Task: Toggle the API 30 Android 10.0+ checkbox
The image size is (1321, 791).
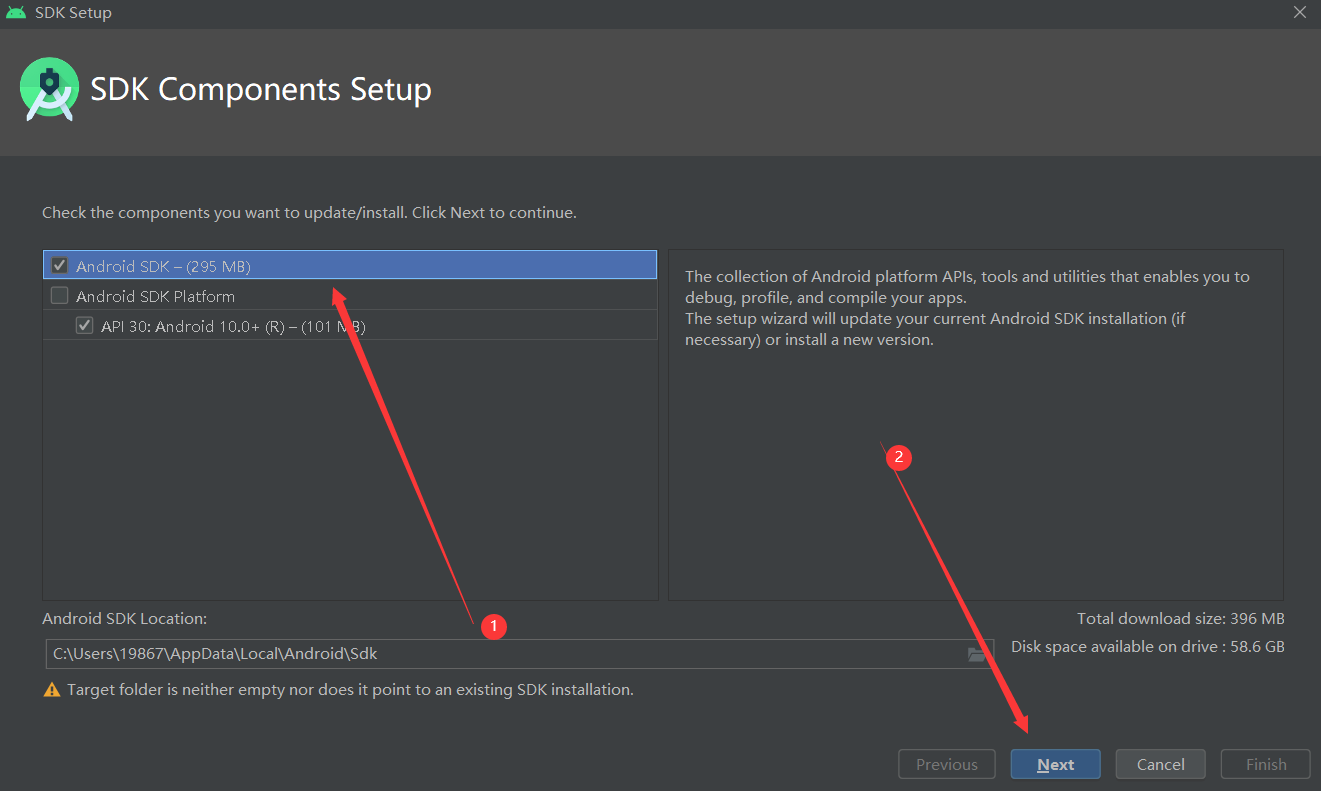Action: pyautogui.click(x=84, y=326)
